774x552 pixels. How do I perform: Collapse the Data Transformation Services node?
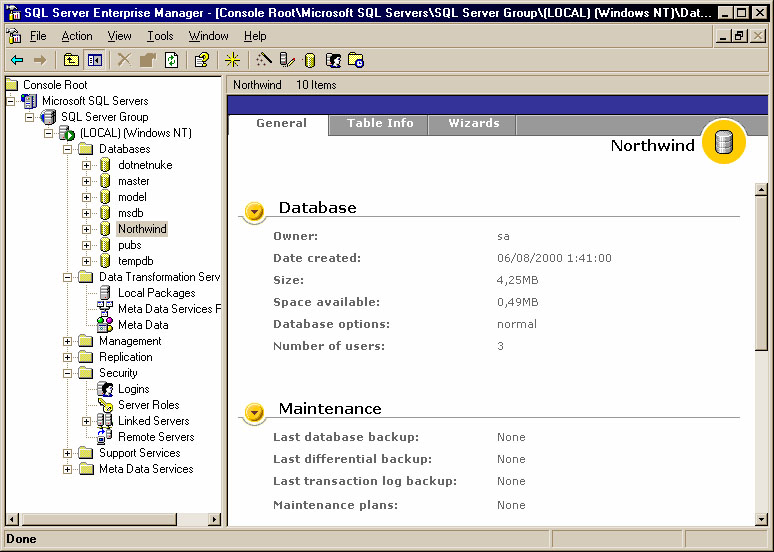click(x=68, y=277)
